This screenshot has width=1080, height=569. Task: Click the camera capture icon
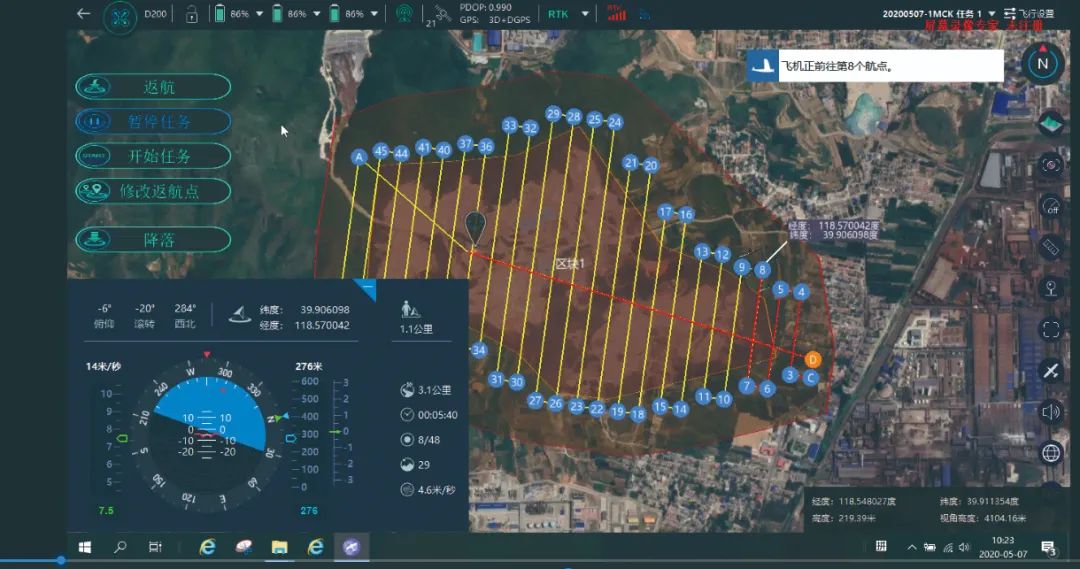[x=1050, y=165]
